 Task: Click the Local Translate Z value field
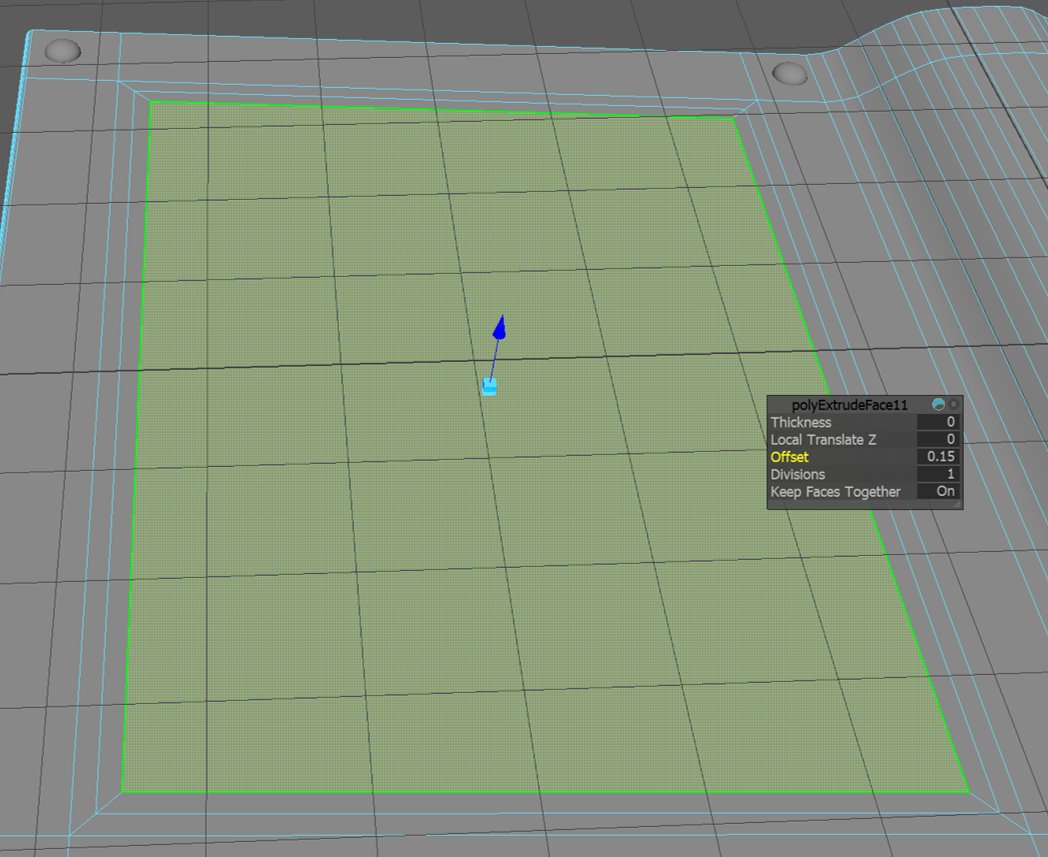[x=938, y=439]
